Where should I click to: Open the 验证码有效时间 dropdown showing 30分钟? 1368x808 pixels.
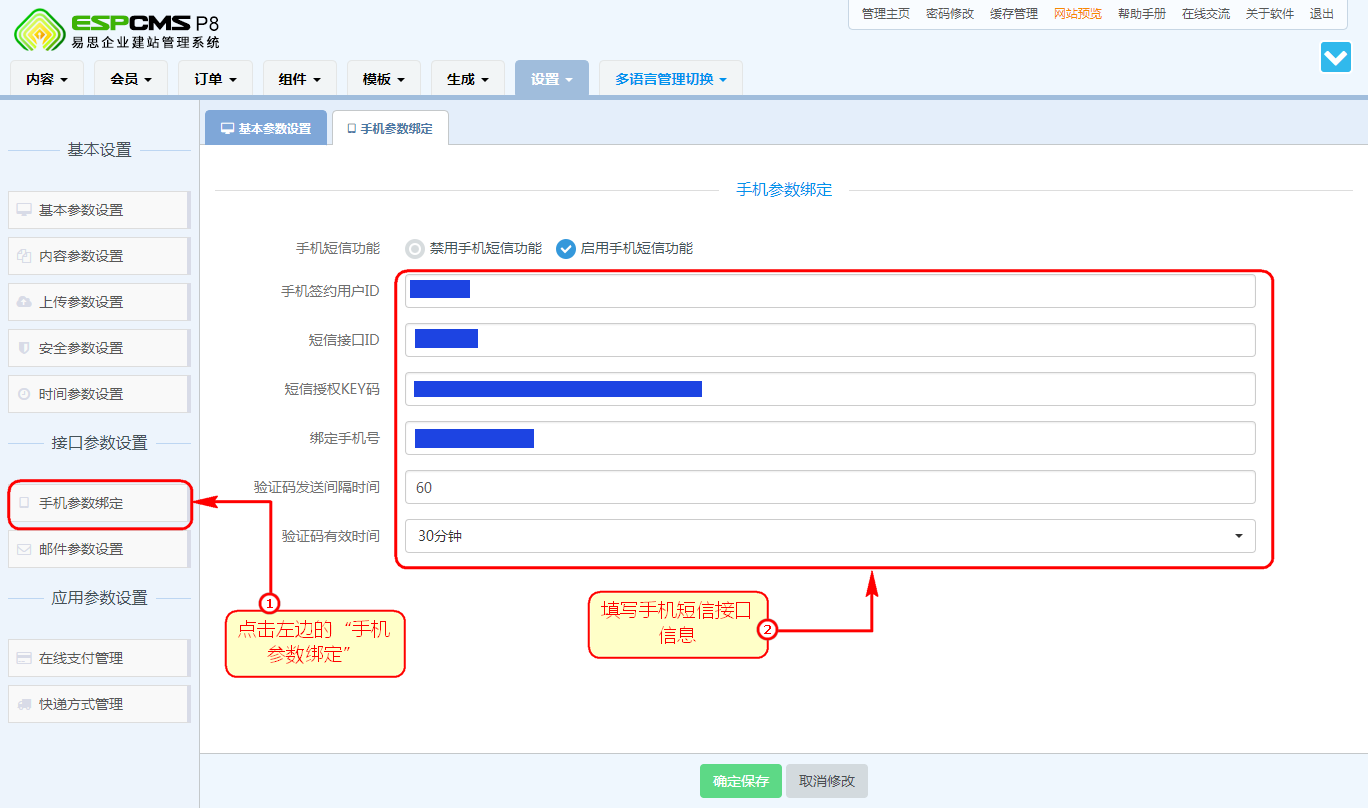(830, 536)
